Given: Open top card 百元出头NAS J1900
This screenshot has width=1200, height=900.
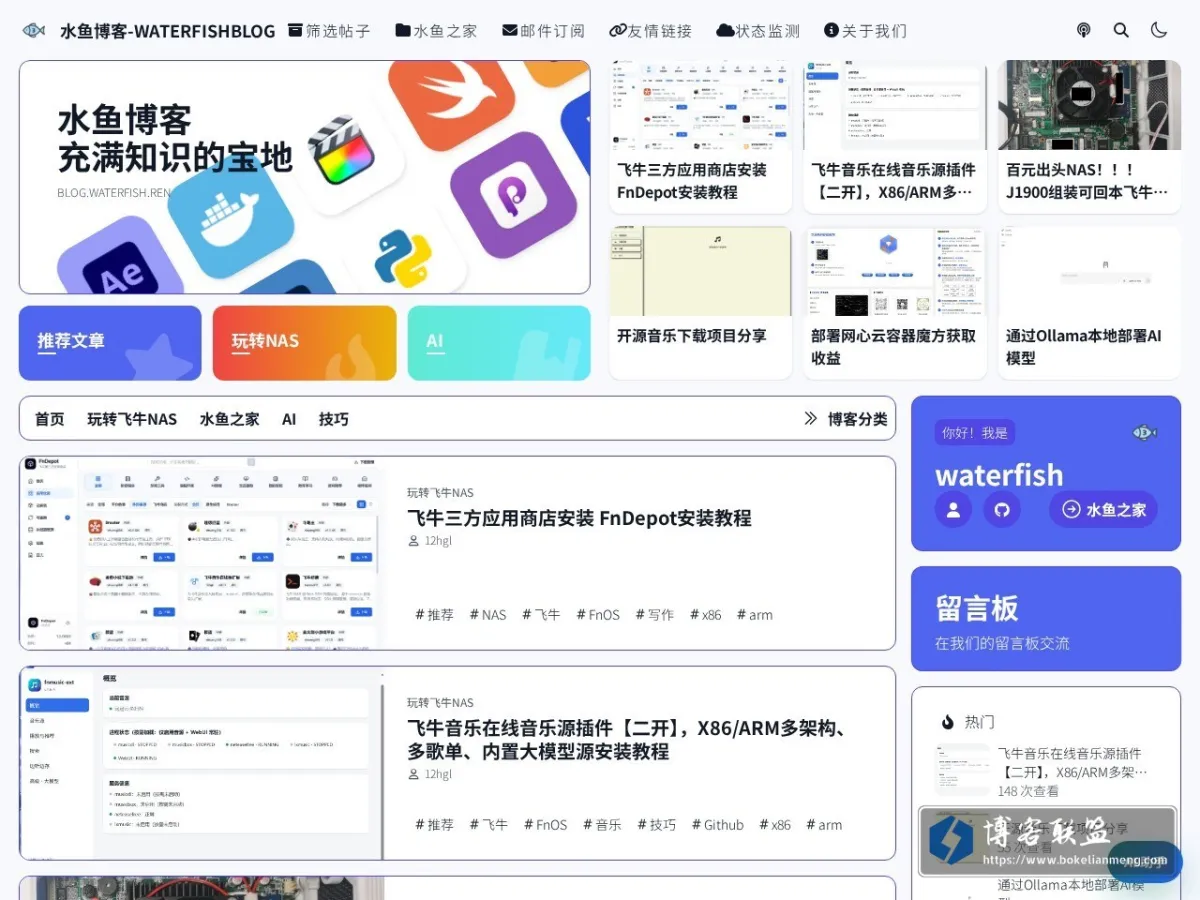Looking at the screenshot, I should point(1089,136).
